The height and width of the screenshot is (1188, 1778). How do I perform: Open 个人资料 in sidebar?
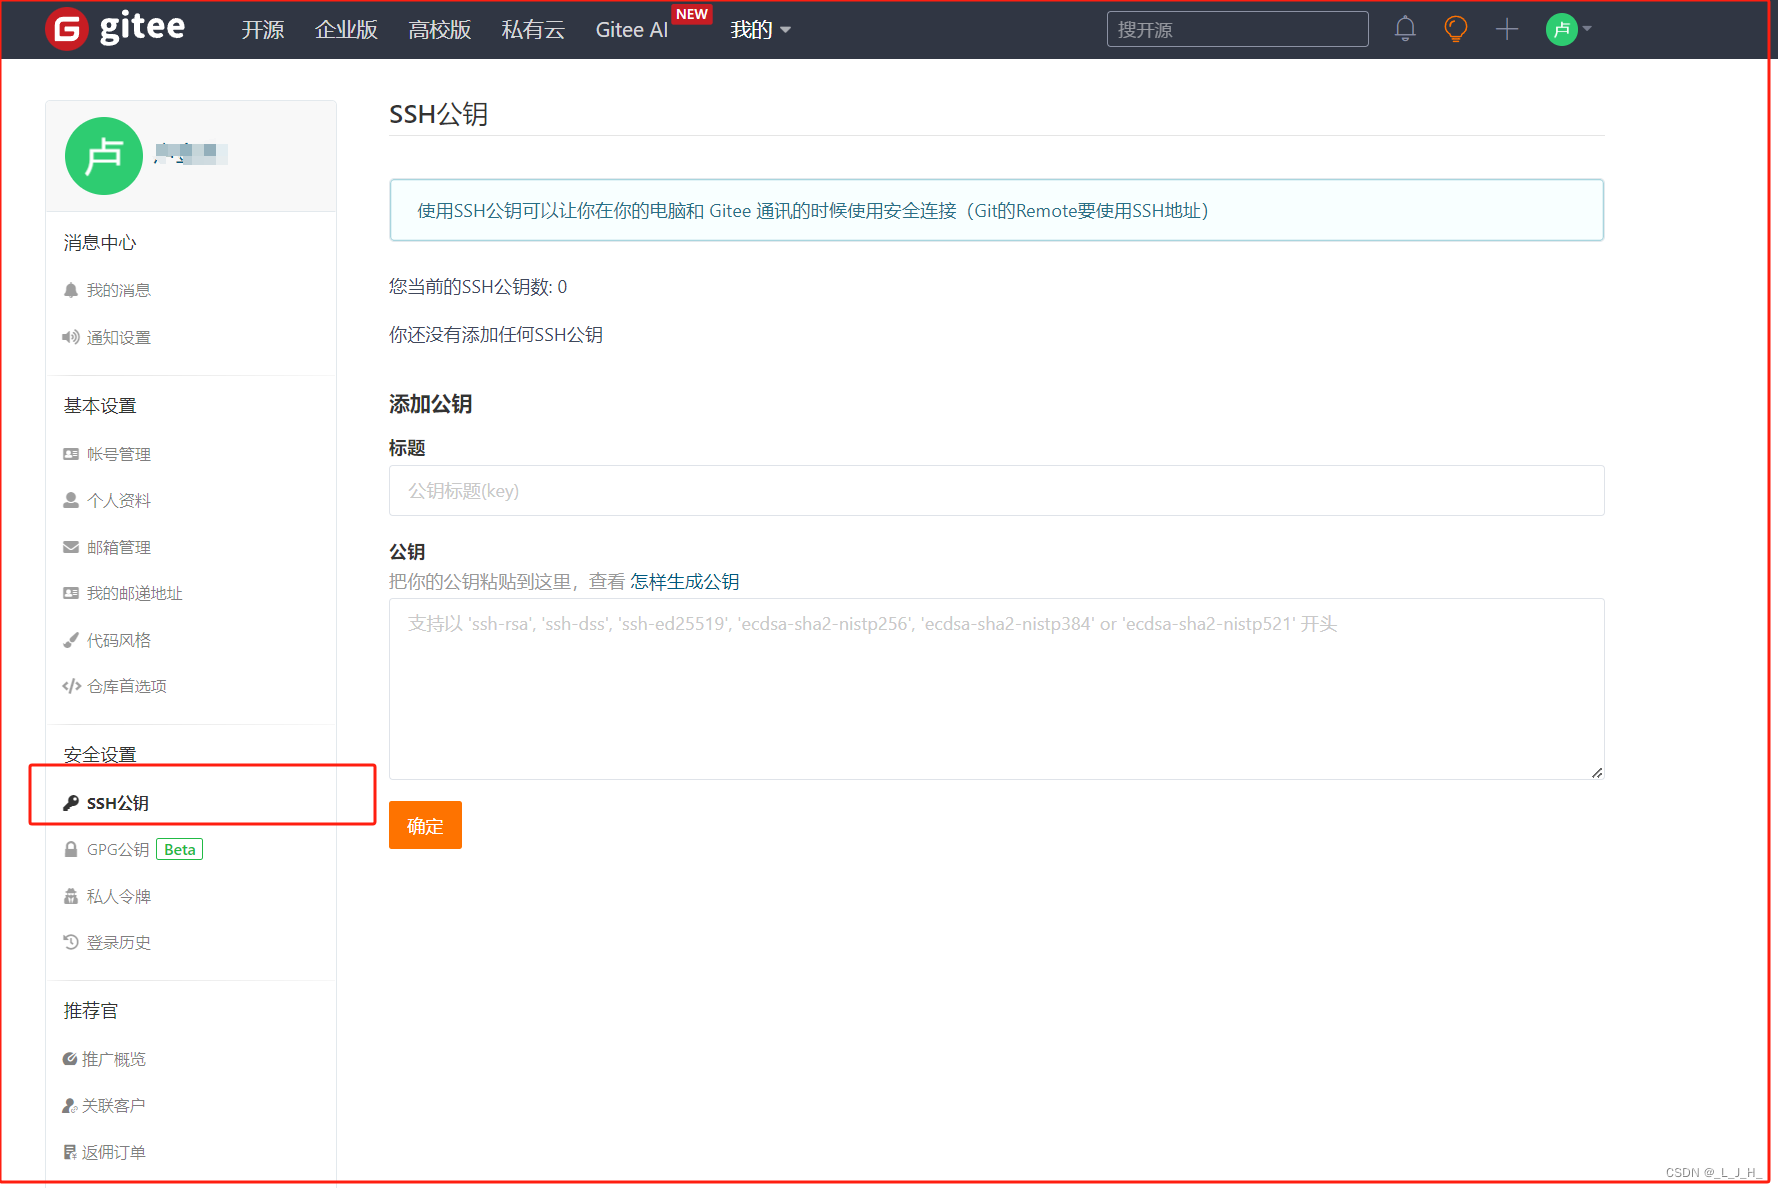tap(118, 500)
